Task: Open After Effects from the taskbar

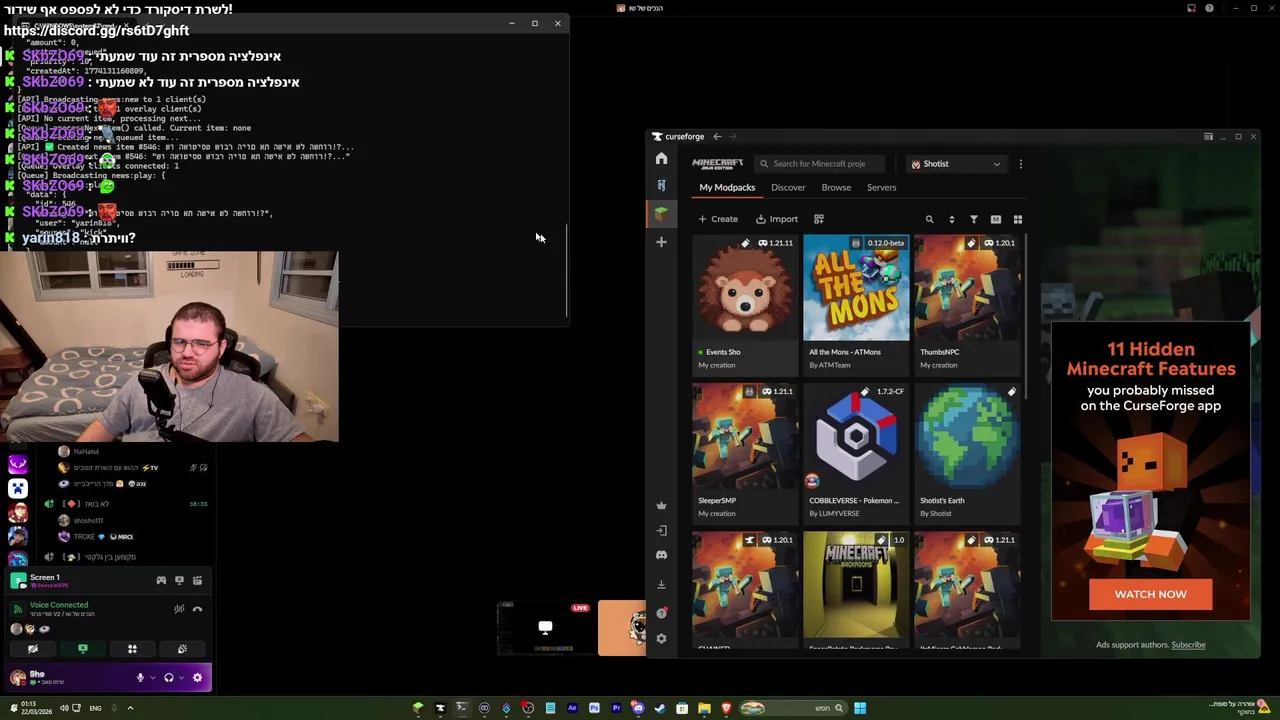Action: (572, 708)
